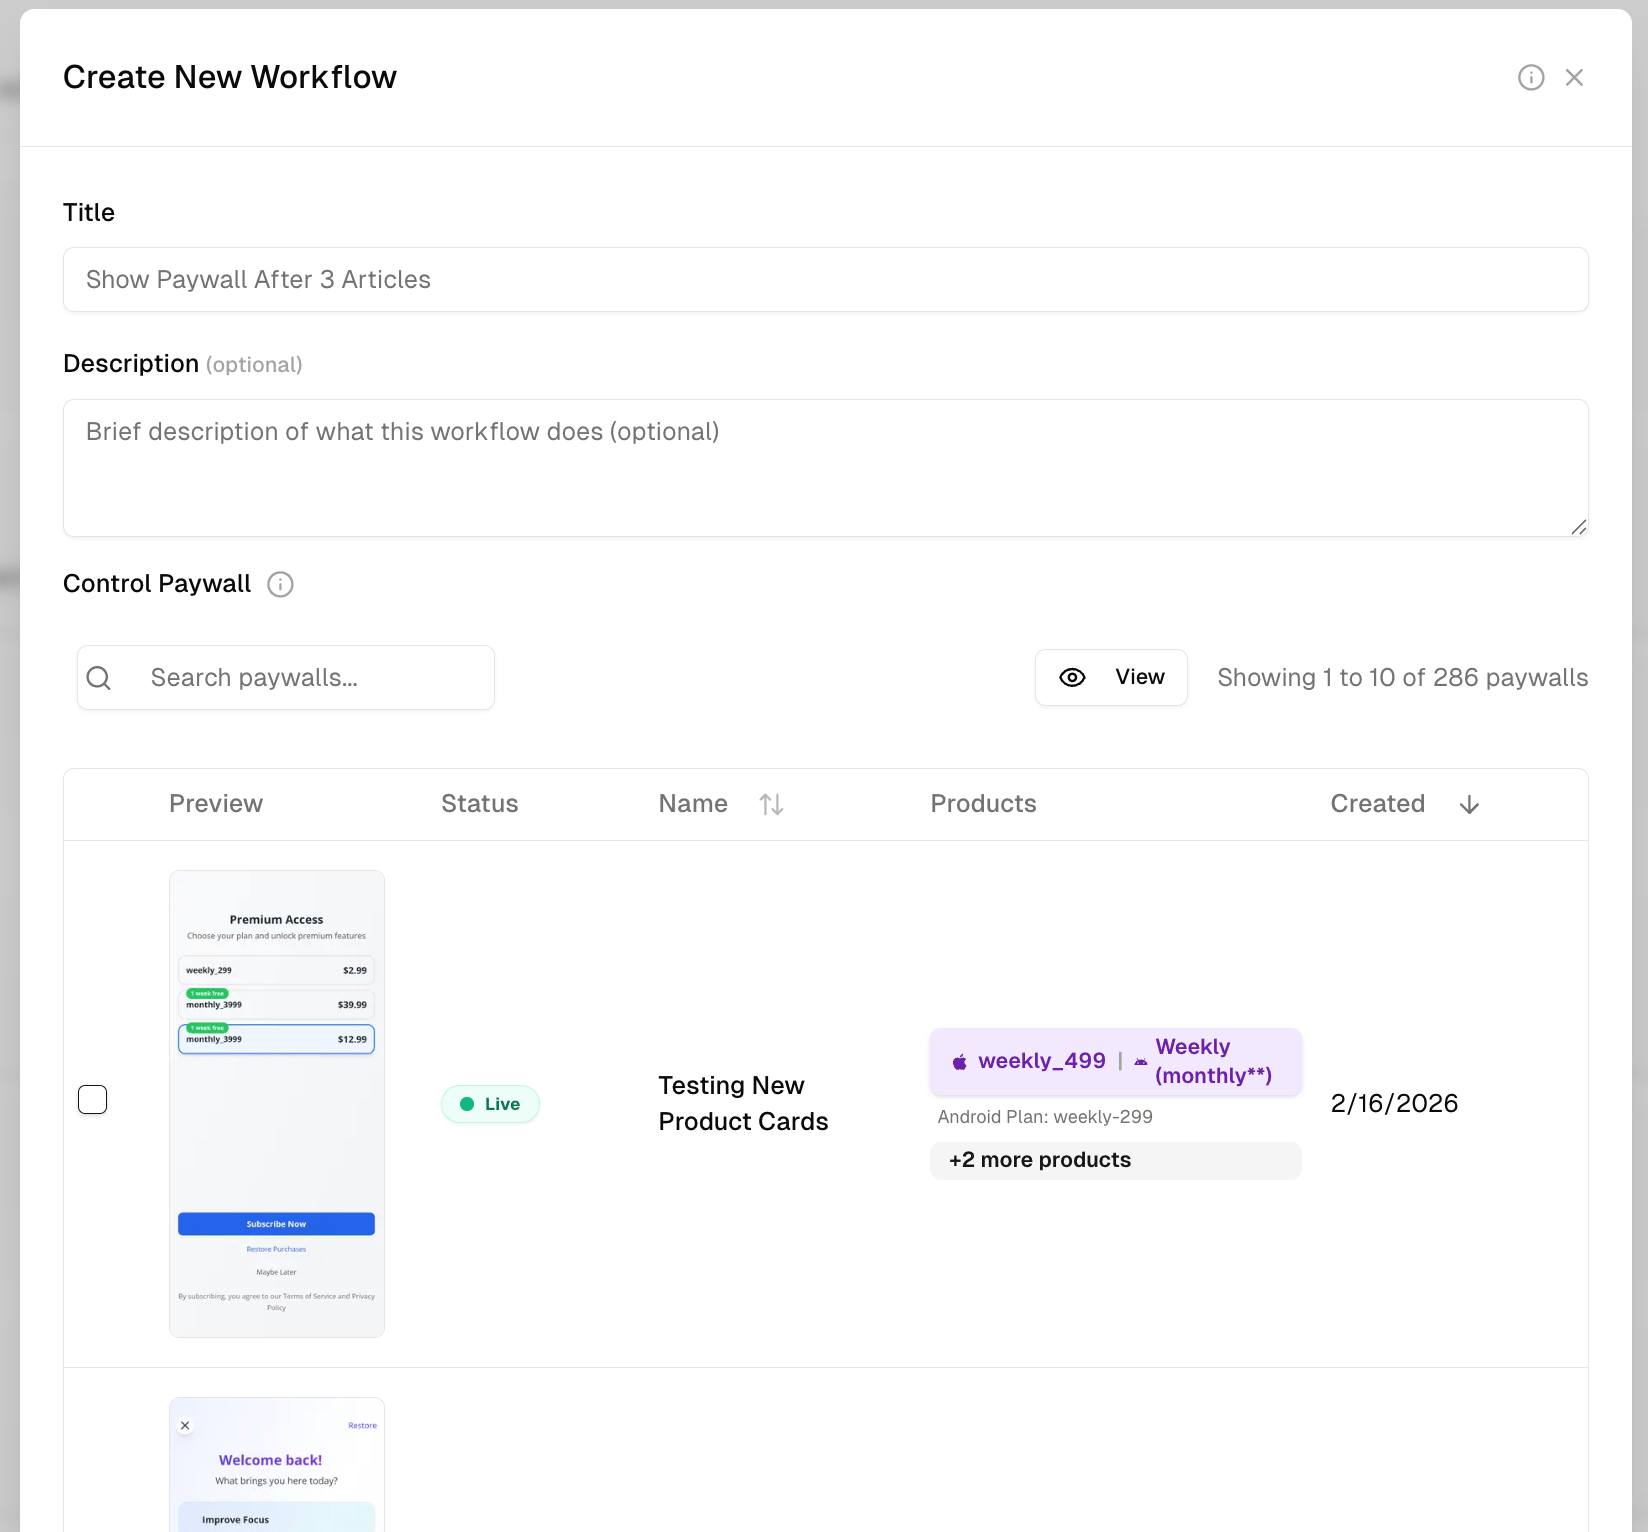Click the search magnifier icon
Screen dimensions: 1648x1532
click(x=99, y=678)
